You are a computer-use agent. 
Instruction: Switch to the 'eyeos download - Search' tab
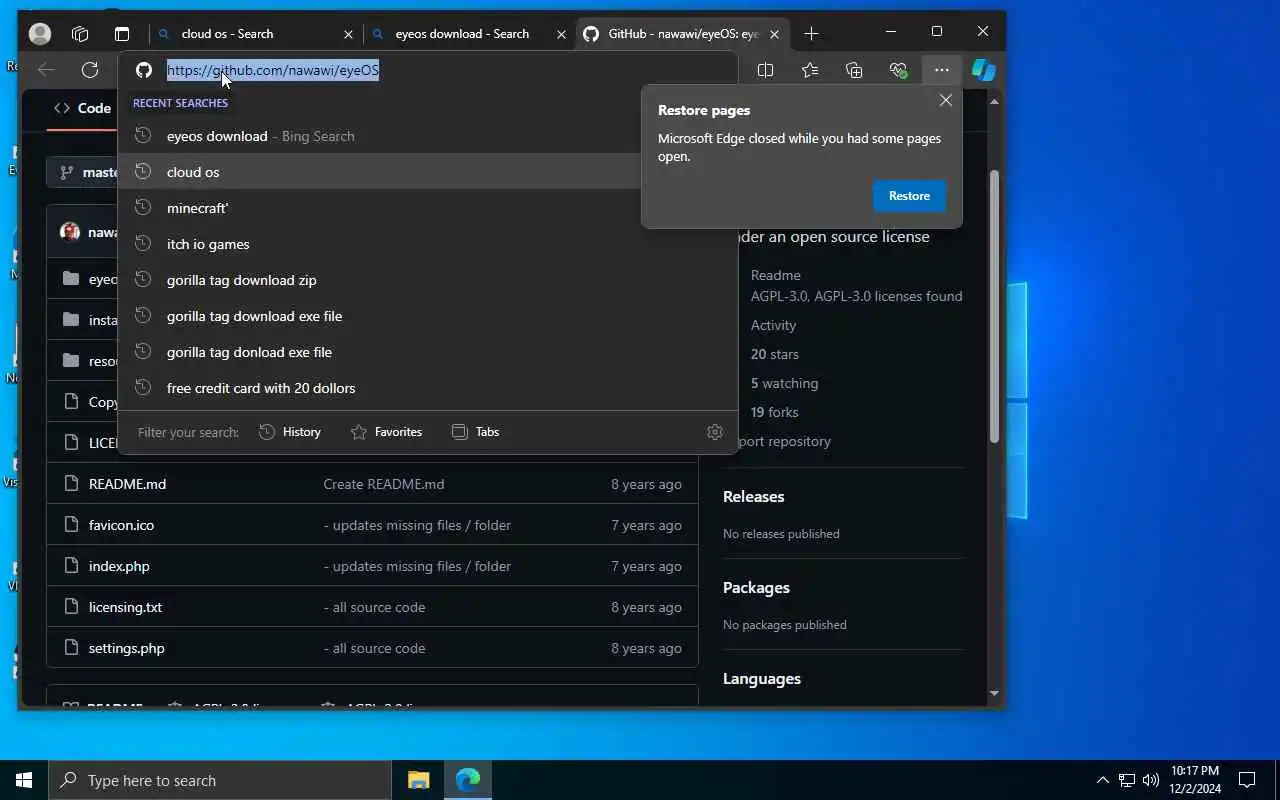[x=461, y=34]
